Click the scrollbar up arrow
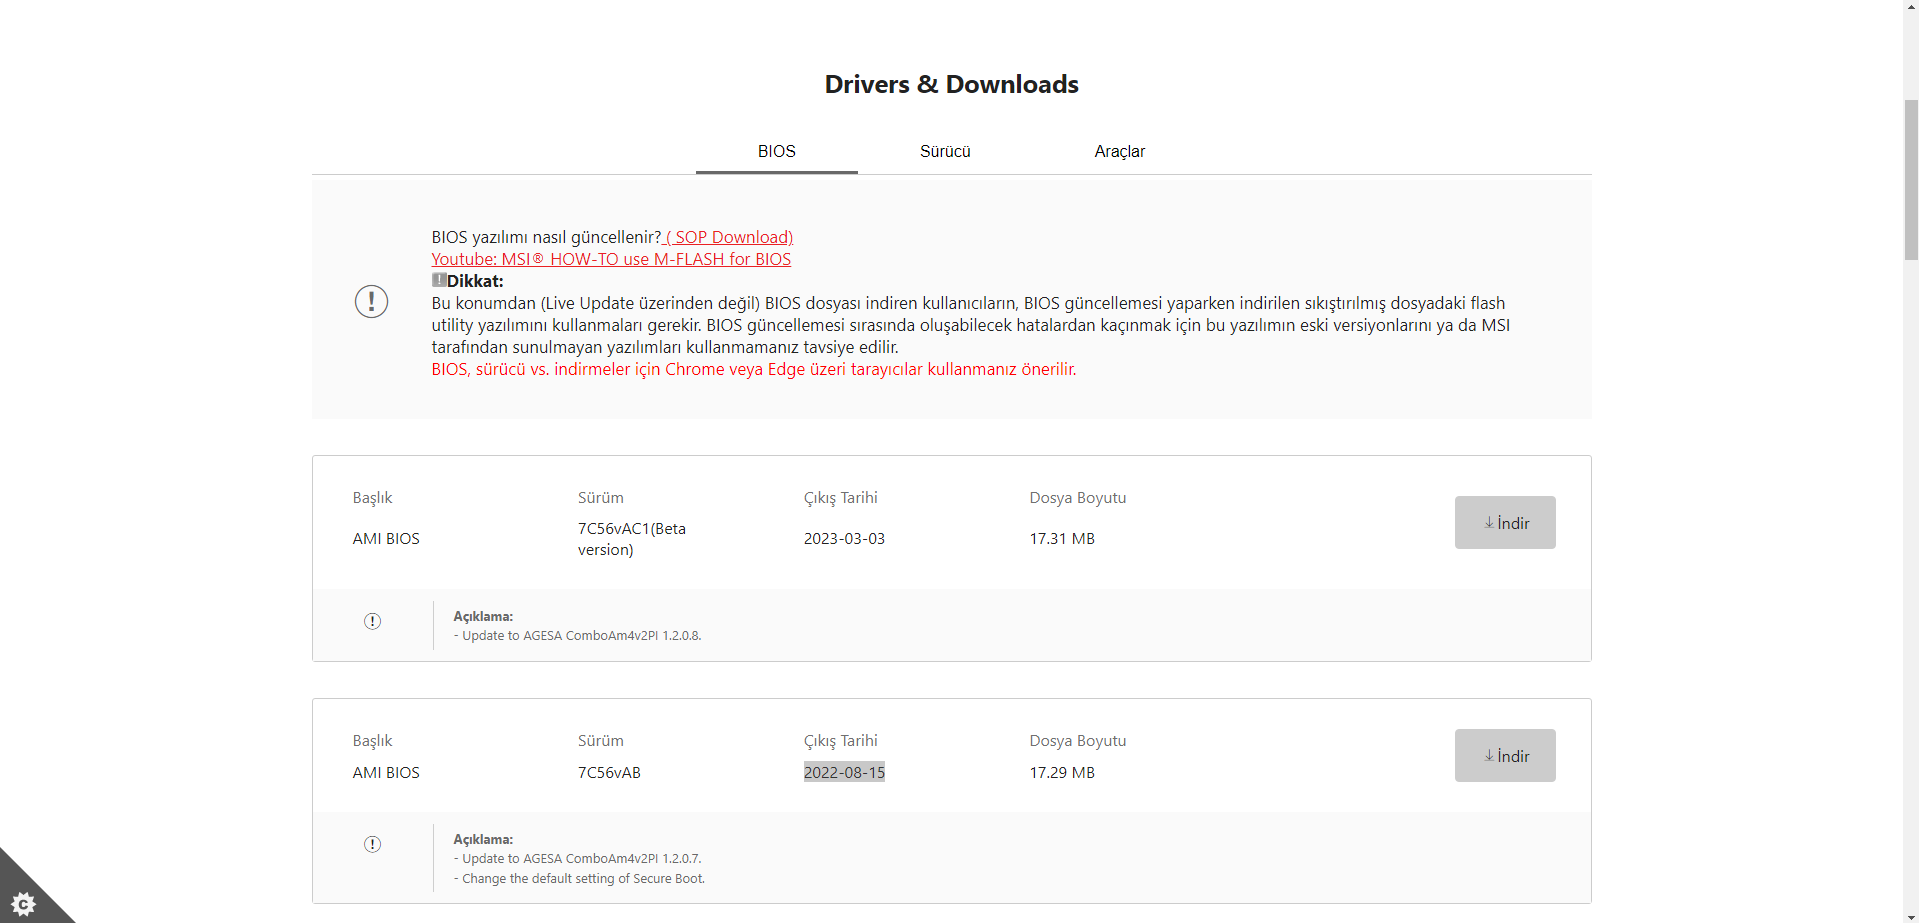Image resolution: width=1919 pixels, height=923 pixels. click(1911, 7)
